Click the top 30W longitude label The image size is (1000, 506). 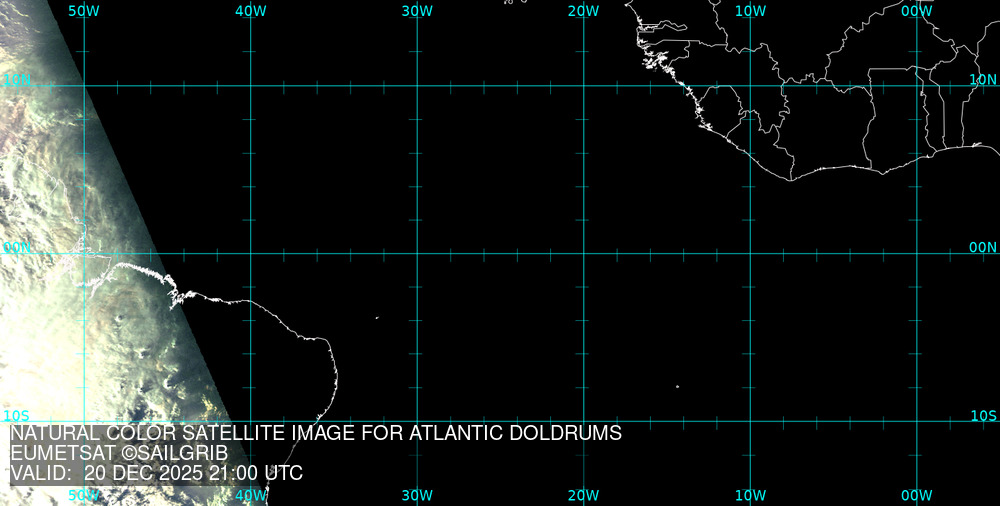click(417, 10)
